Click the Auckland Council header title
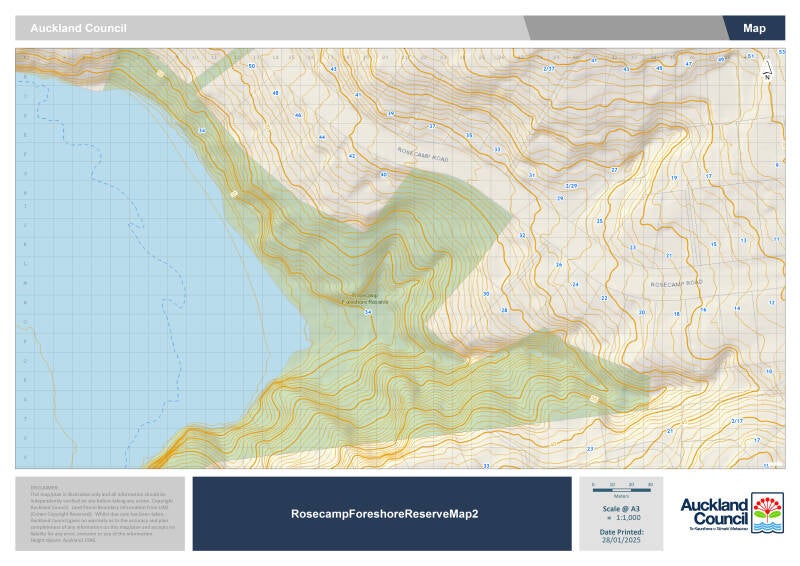 (x=79, y=28)
